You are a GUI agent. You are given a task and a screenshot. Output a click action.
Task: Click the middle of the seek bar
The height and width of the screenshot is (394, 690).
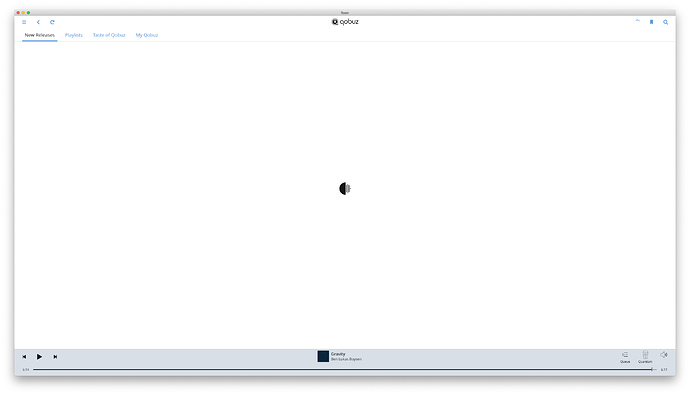tap(345, 369)
